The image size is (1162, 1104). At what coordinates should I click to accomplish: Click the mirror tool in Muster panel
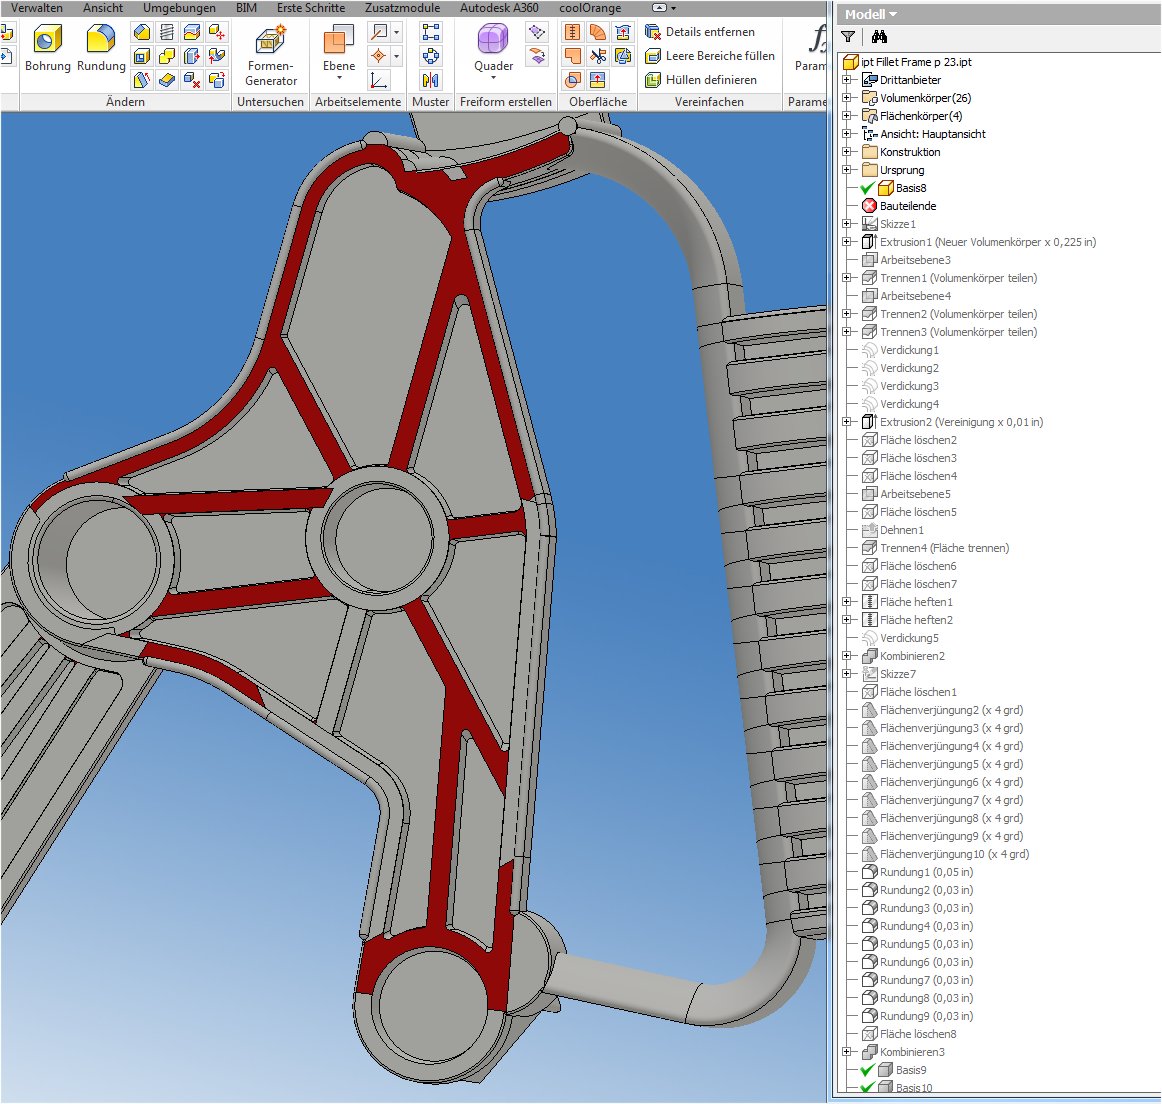pos(431,80)
